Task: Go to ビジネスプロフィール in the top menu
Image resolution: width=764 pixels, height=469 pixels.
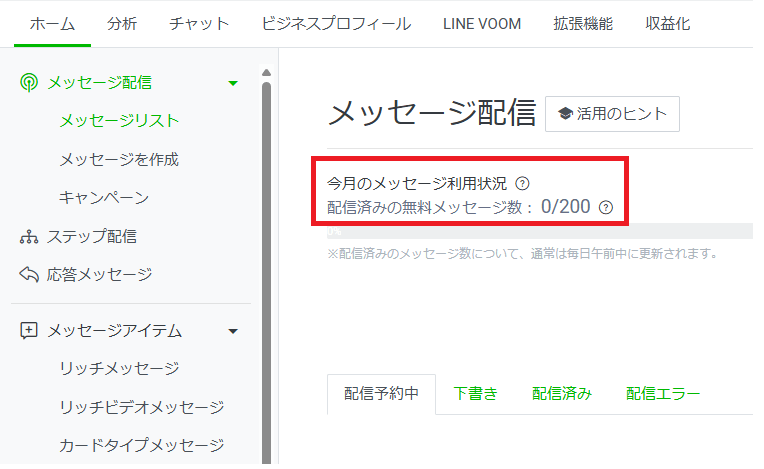Action: click(336, 24)
